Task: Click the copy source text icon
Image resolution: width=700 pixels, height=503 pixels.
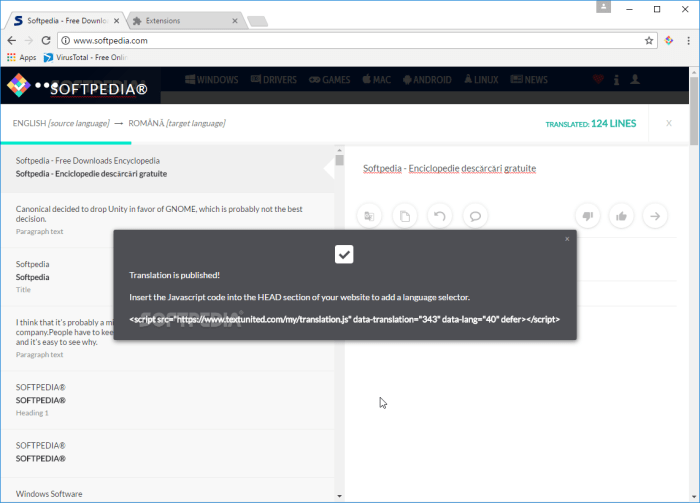Action: pos(404,216)
